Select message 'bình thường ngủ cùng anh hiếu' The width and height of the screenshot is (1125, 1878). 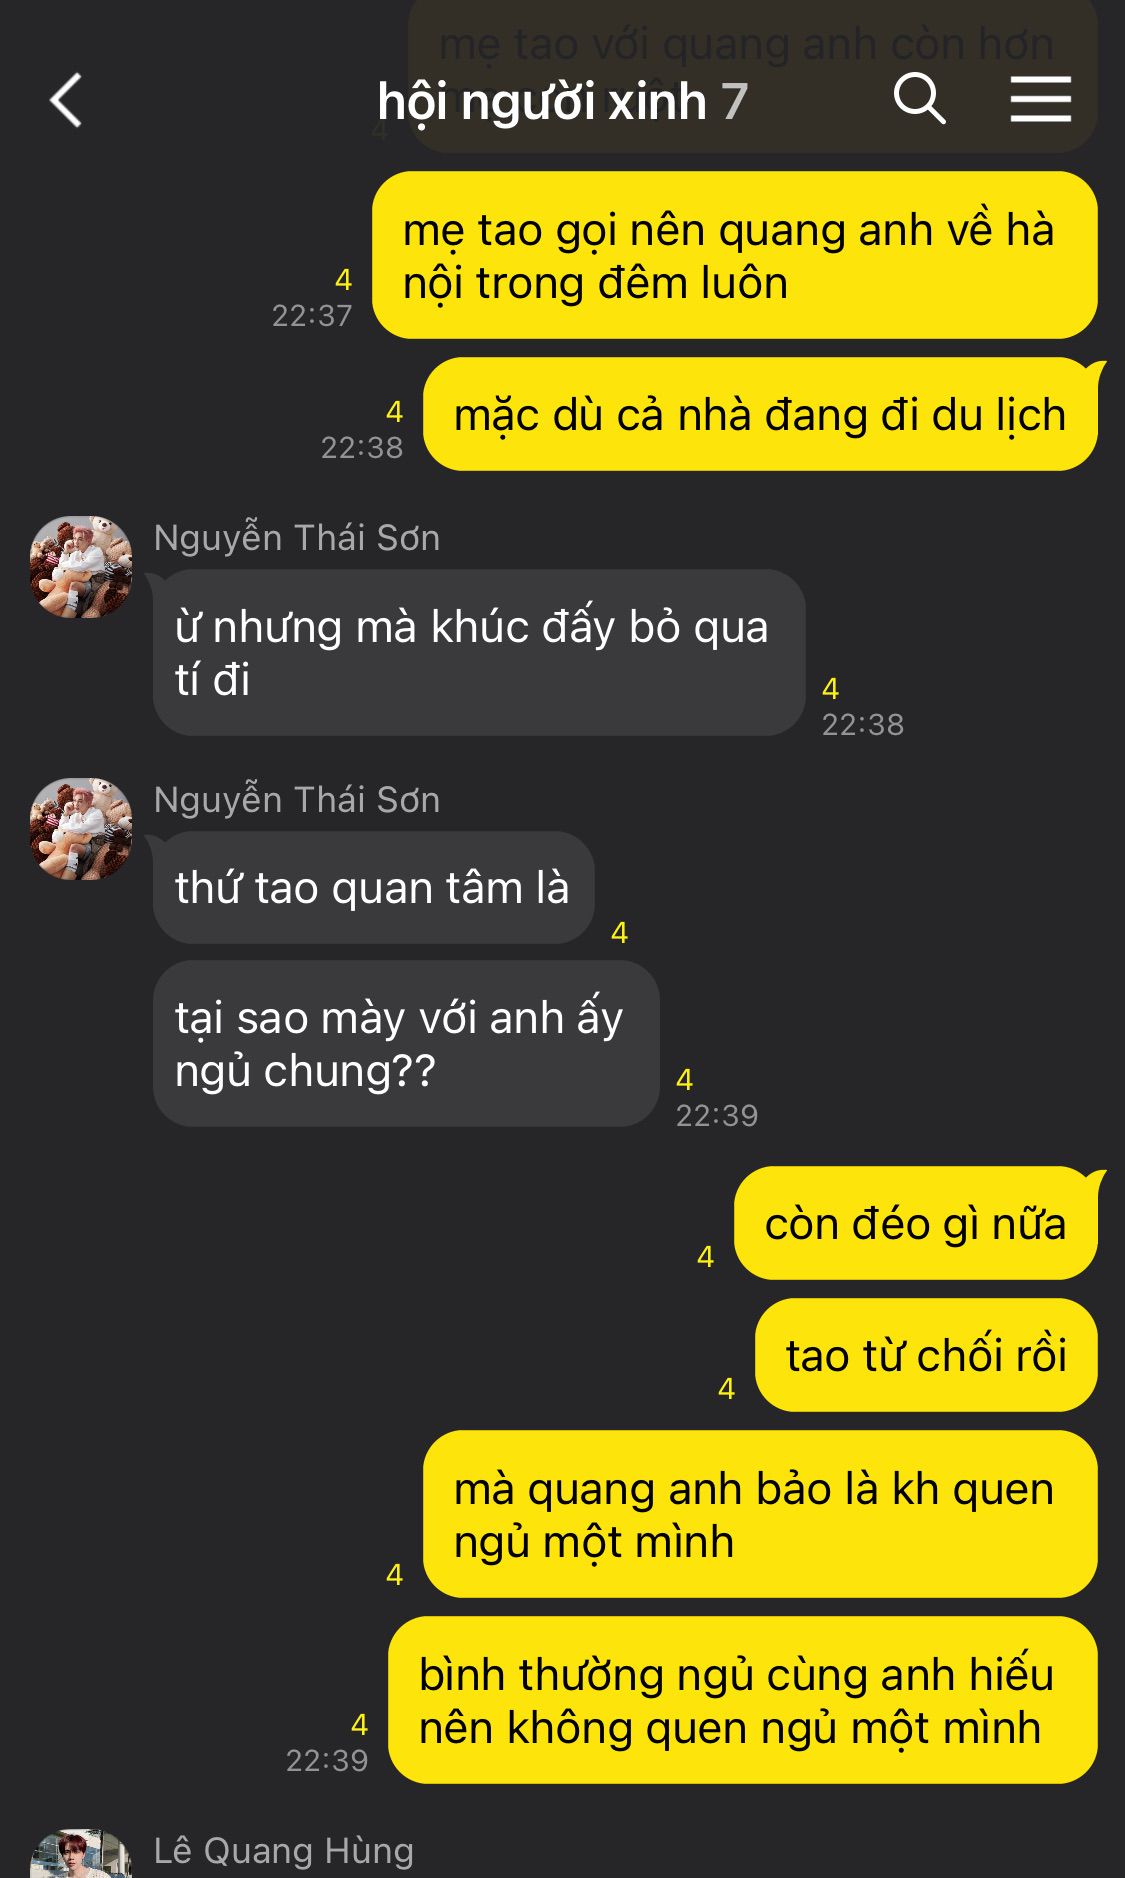pos(743,1701)
